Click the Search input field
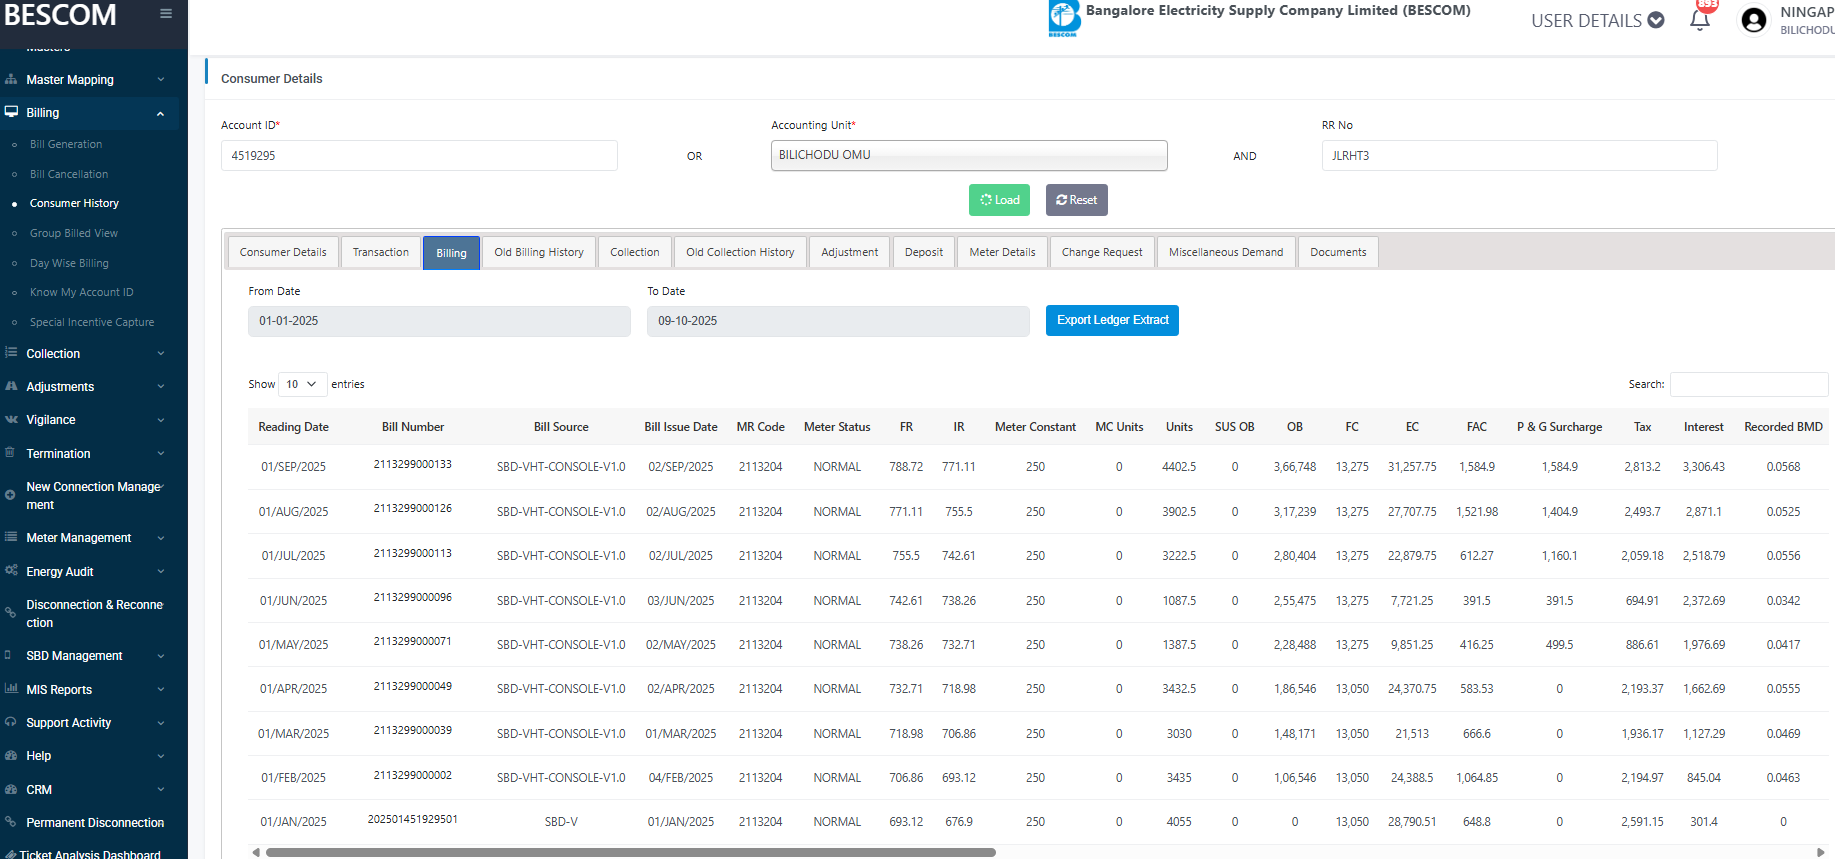 point(1748,384)
